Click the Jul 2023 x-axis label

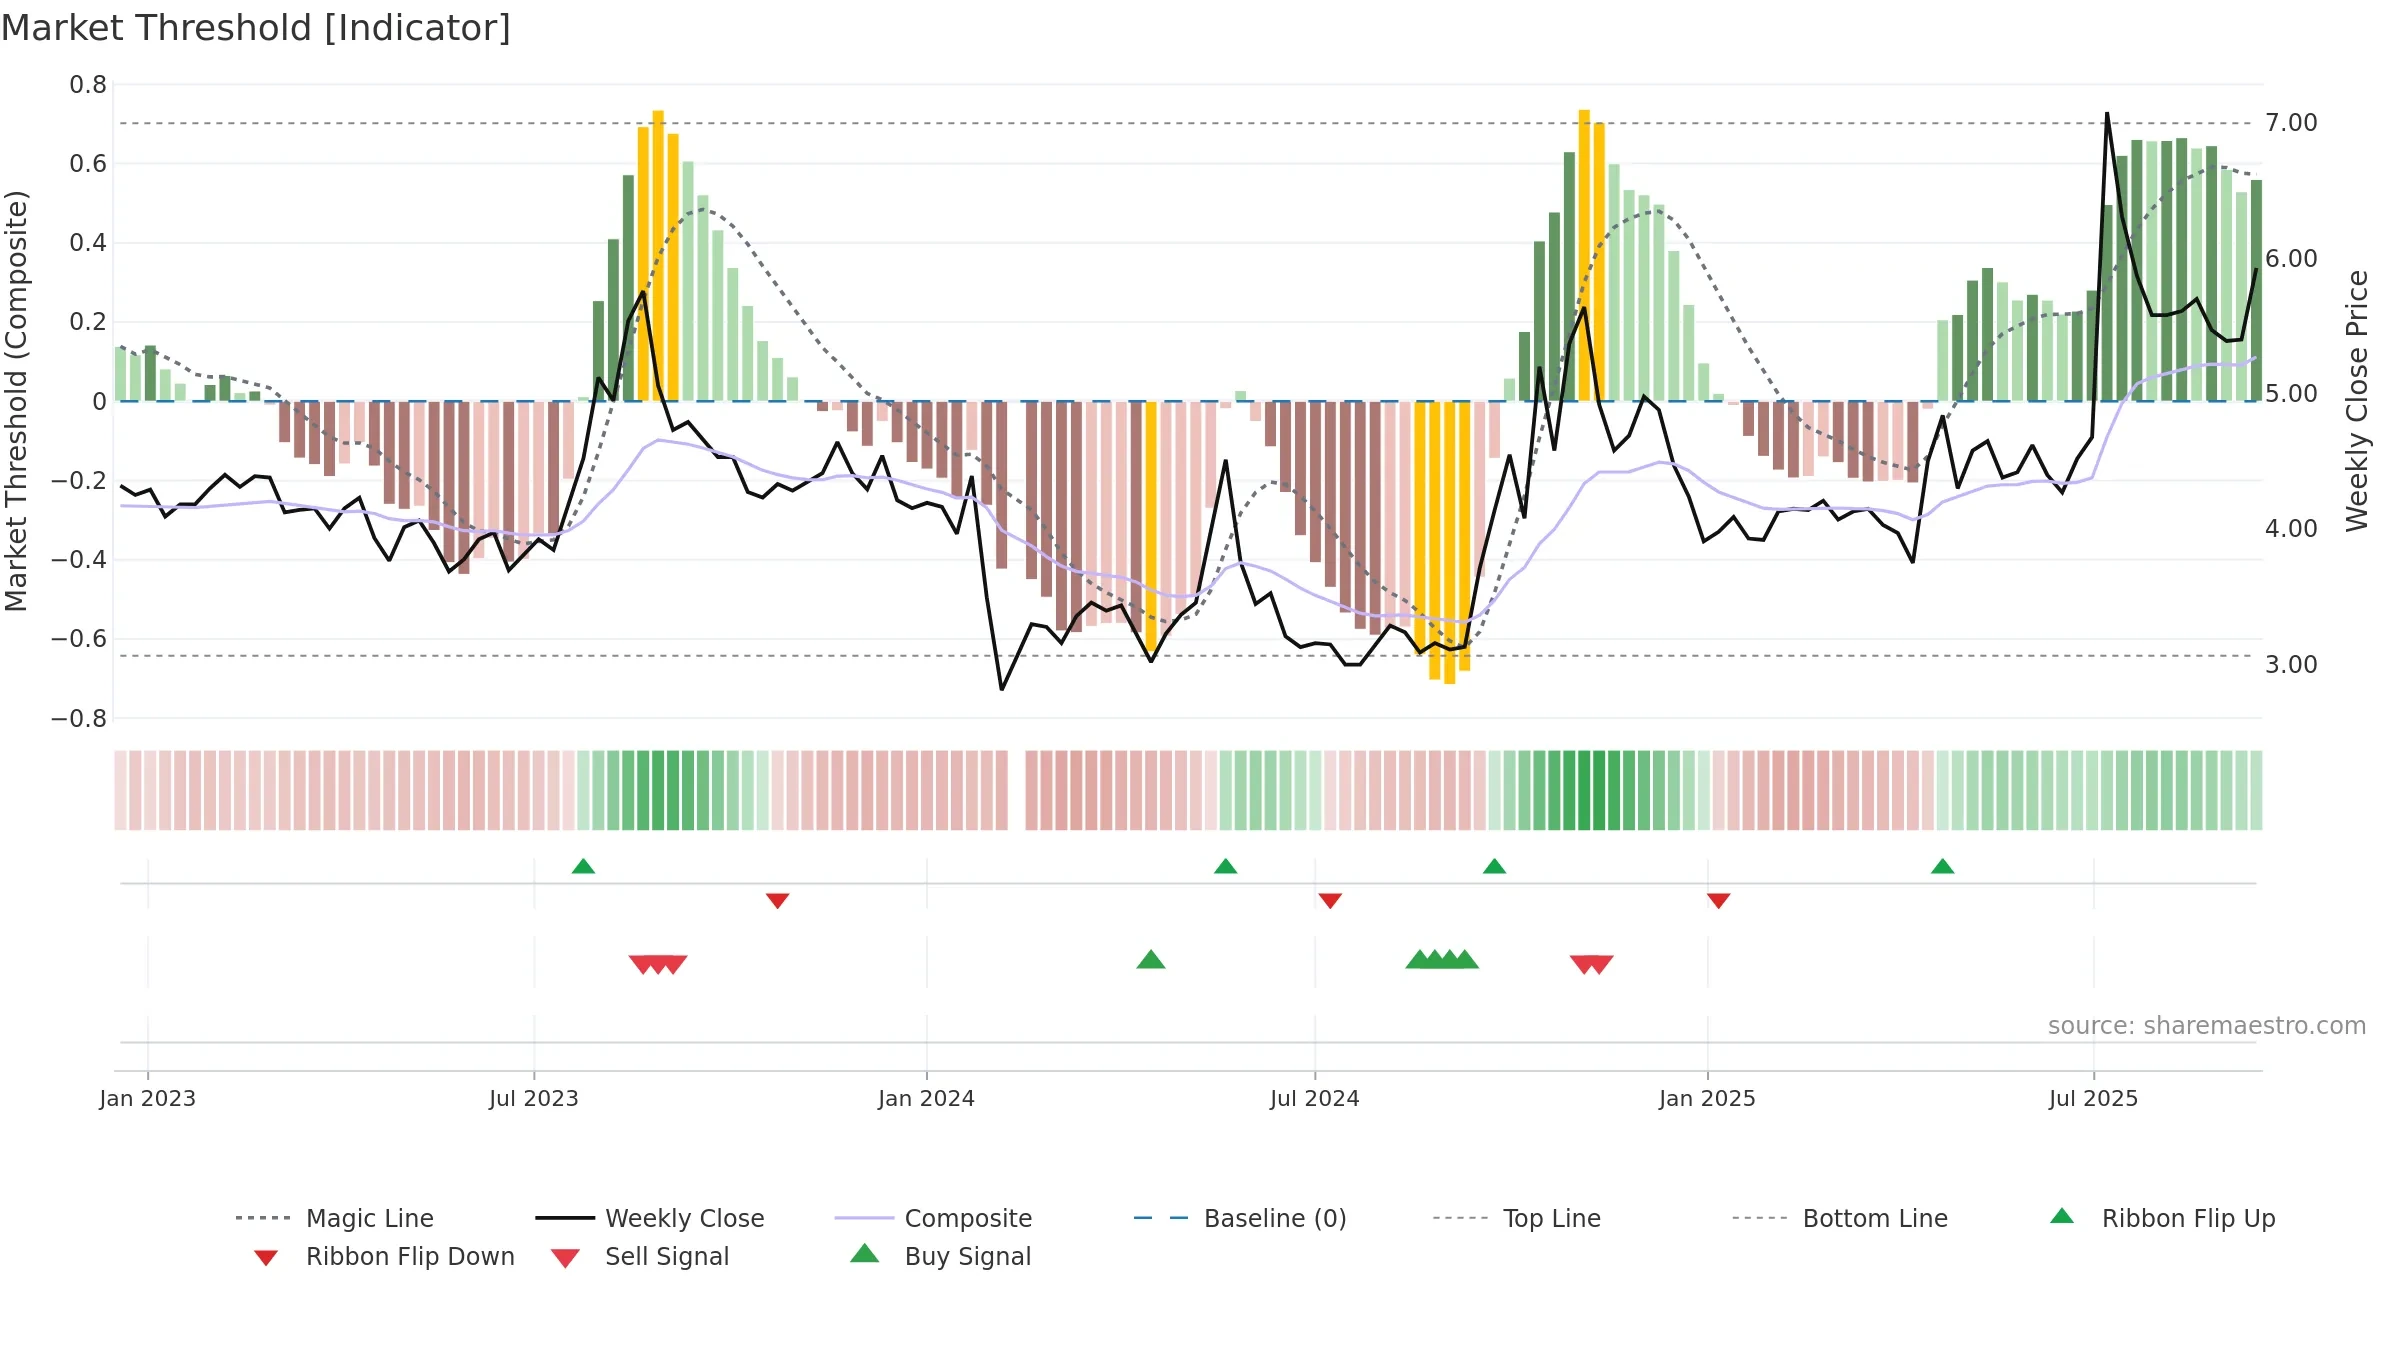(x=534, y=1098)
